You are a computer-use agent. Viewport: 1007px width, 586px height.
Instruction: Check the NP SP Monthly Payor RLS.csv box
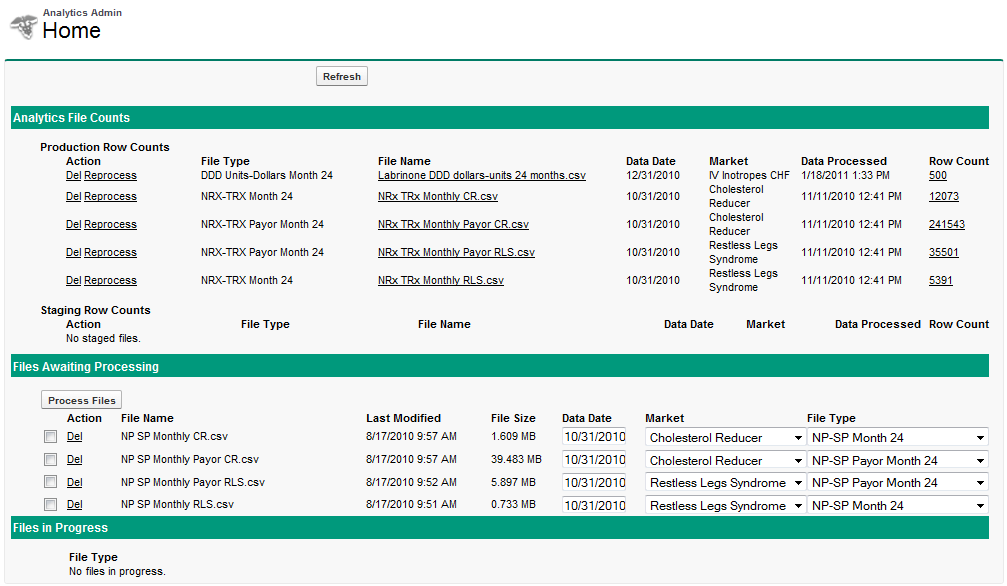point(50,483)
